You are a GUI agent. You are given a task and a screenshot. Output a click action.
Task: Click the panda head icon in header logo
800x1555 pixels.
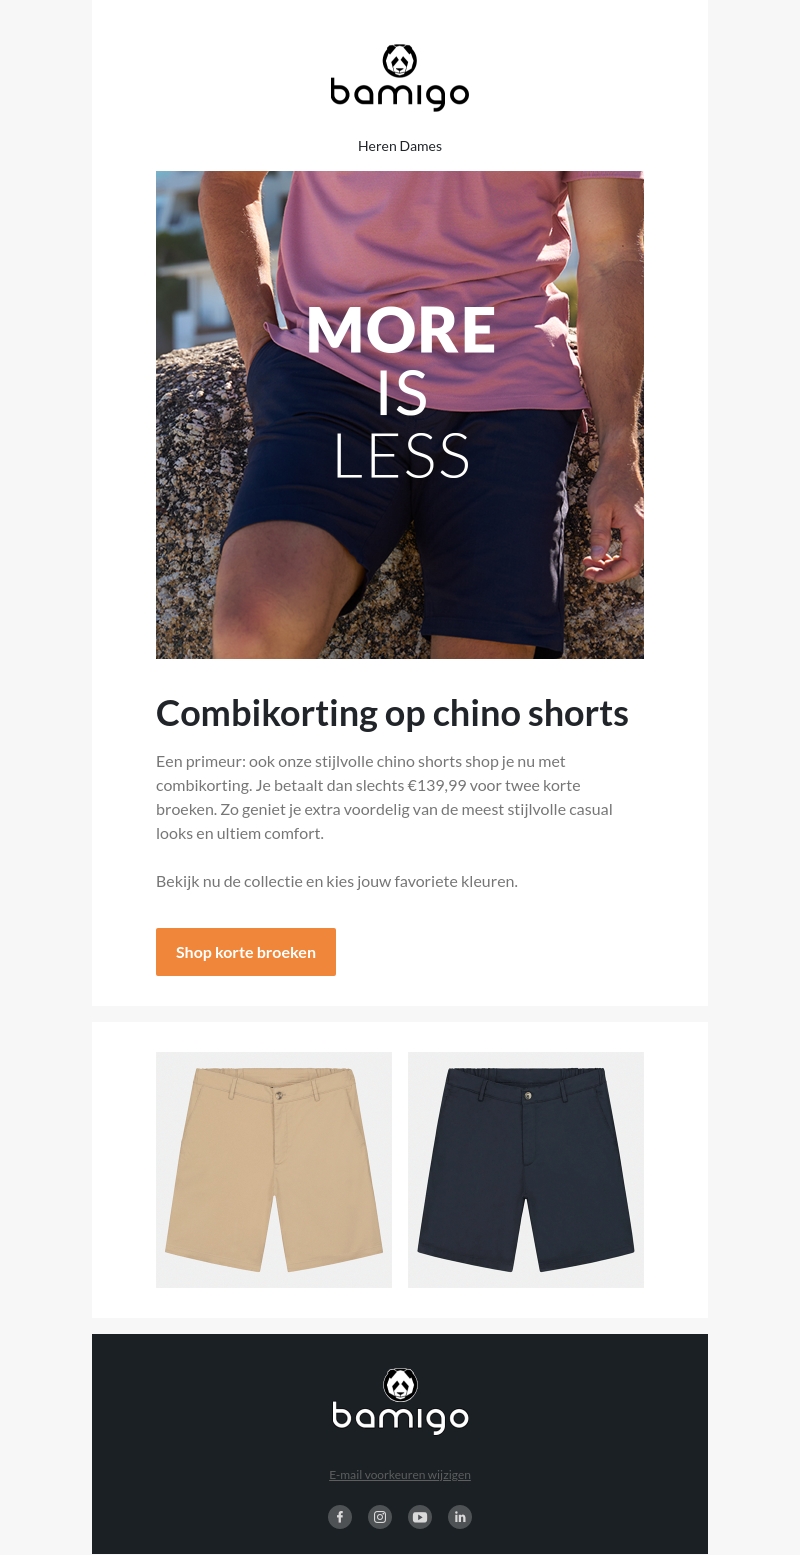[400, 60]
